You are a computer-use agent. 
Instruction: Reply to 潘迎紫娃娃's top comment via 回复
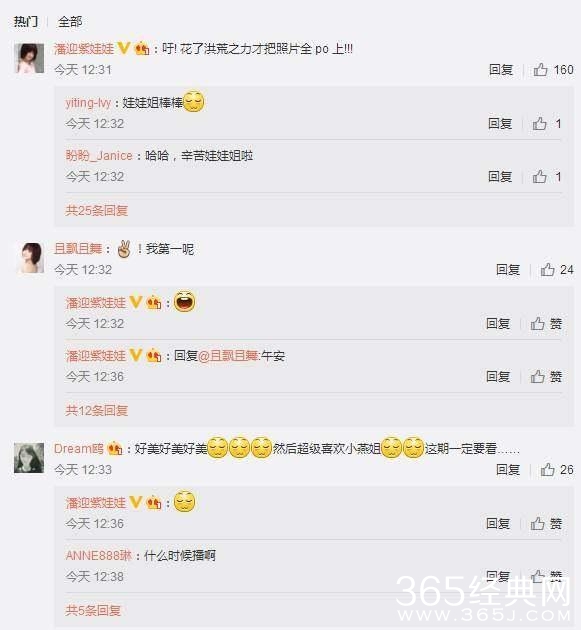(501, 70)
